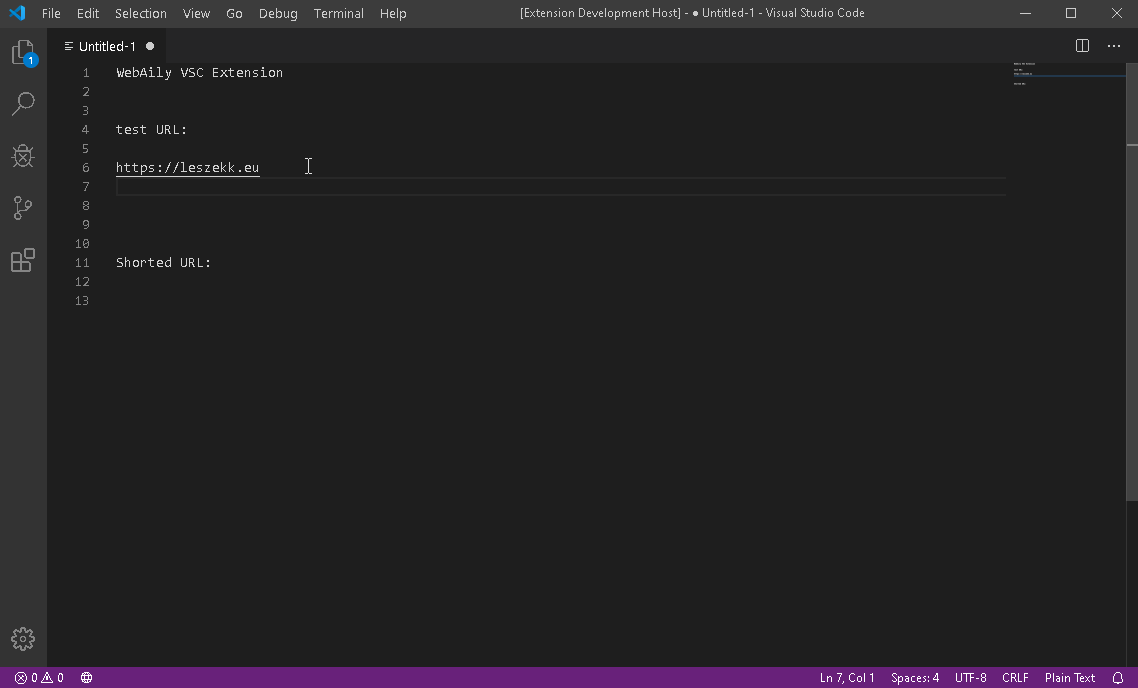This screenshot has width=1138, height=688.
Task: Click the unsaved dot on Untitled-1 tab
Action: 150,46
